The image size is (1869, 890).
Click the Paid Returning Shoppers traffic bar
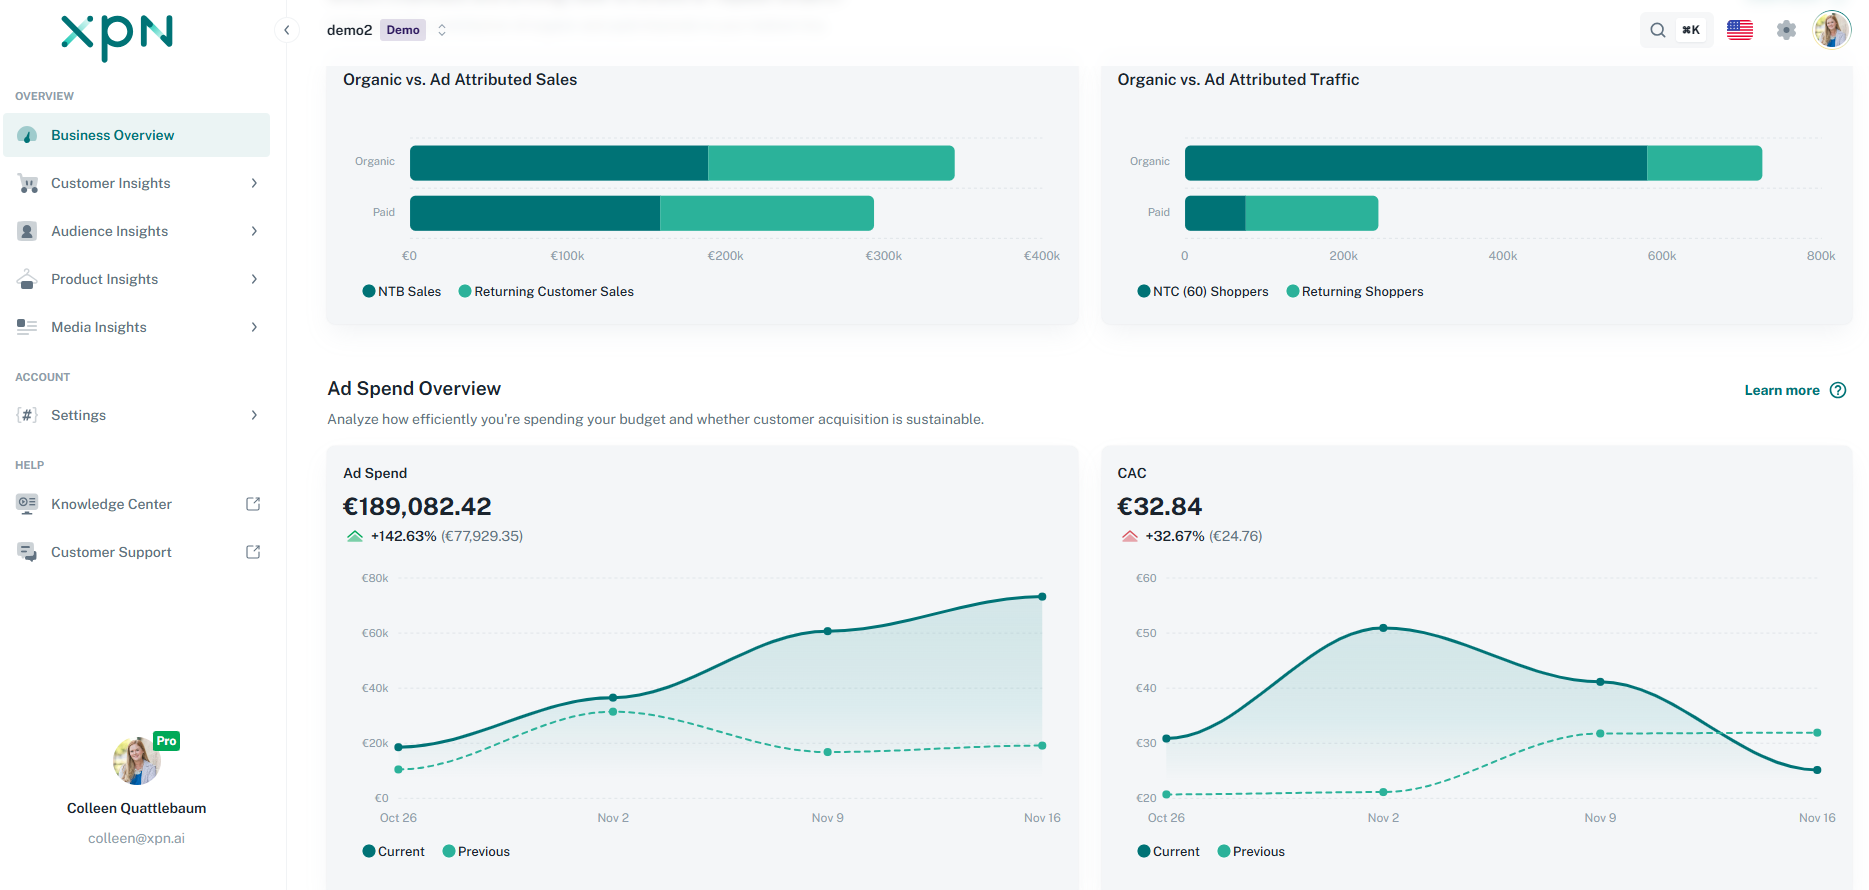coord(1312,213)
